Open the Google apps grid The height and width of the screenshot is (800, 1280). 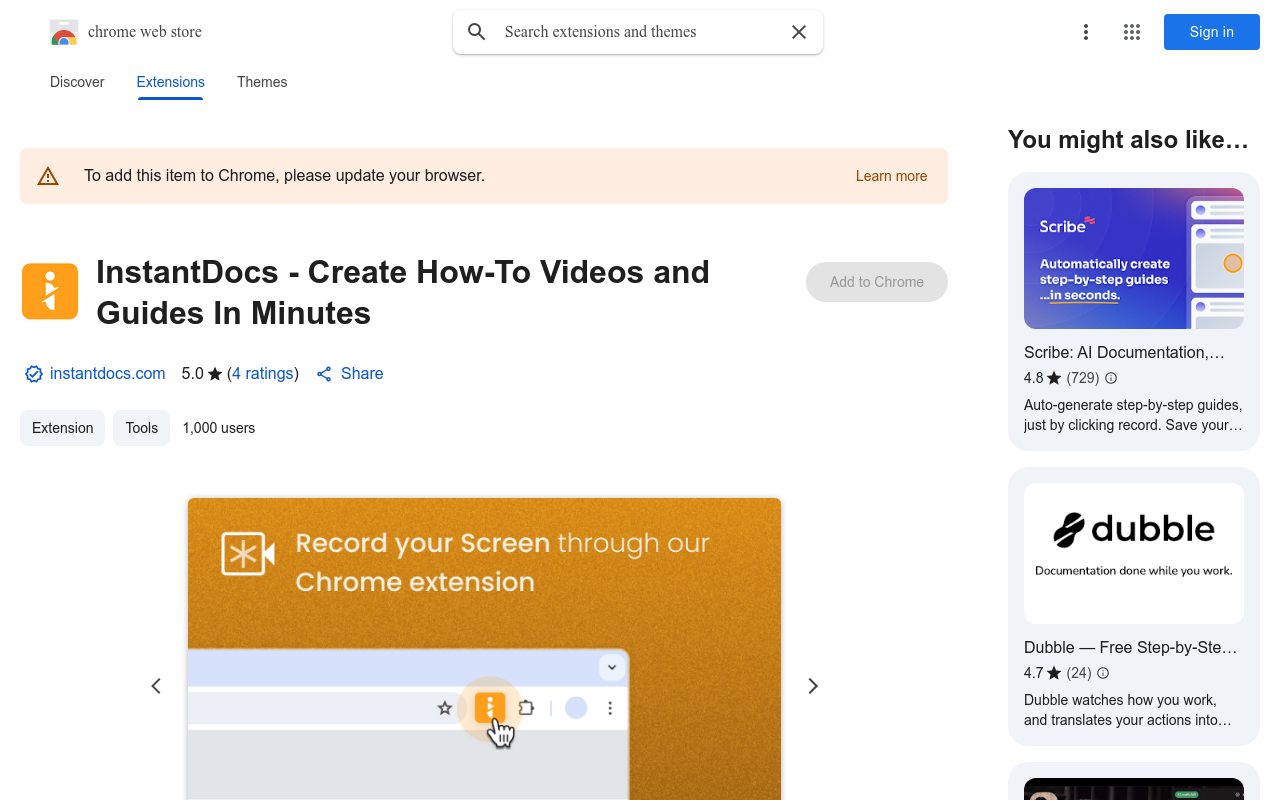pyautogui.click(x=1132, y=32)
